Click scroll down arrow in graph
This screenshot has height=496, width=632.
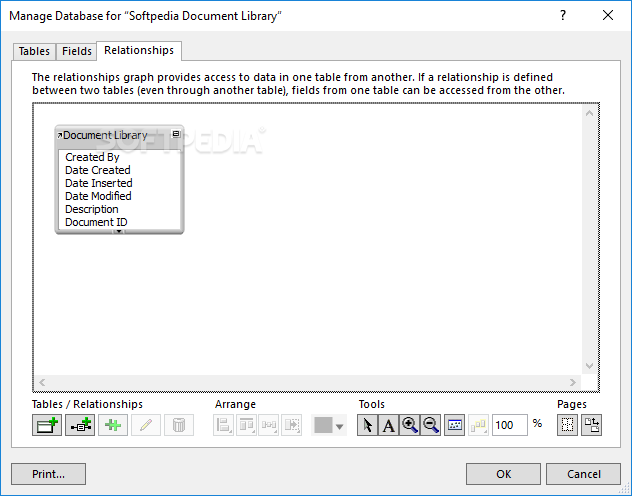pyautogui.click(x=589, y=366)
